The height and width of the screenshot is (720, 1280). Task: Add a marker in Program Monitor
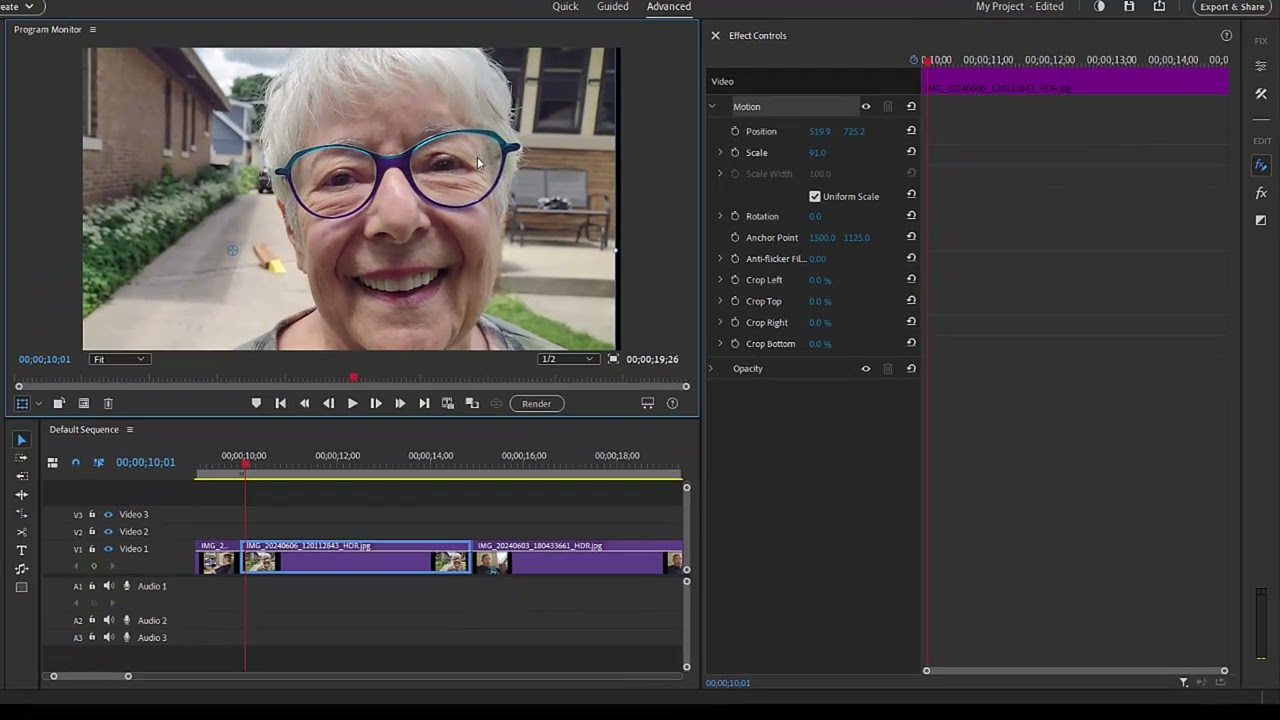coord(256,403)
